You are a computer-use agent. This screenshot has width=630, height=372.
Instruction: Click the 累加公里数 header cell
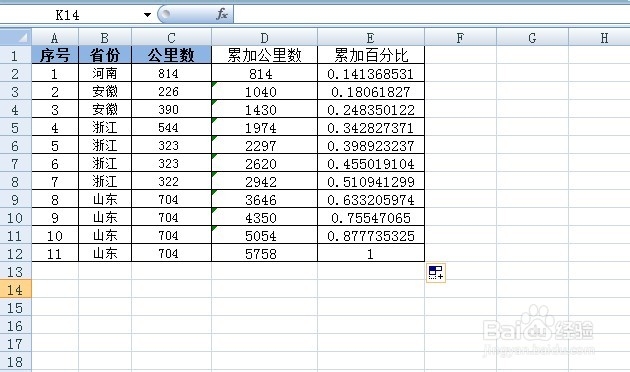264,55
